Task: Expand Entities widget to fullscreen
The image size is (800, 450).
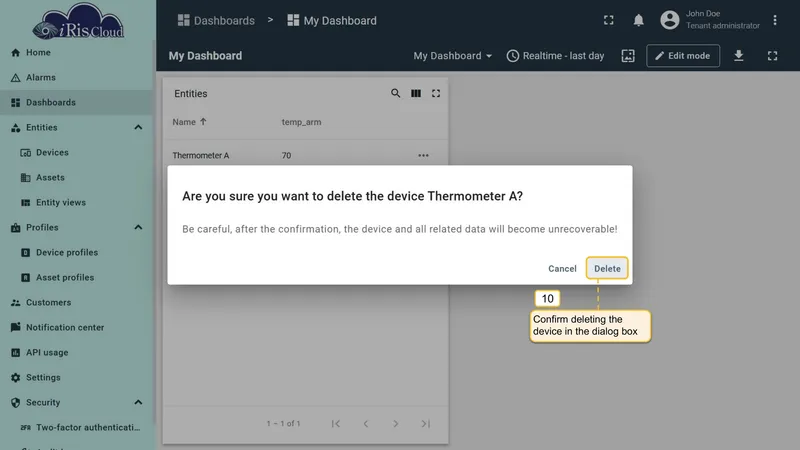Action: point(436,93)
